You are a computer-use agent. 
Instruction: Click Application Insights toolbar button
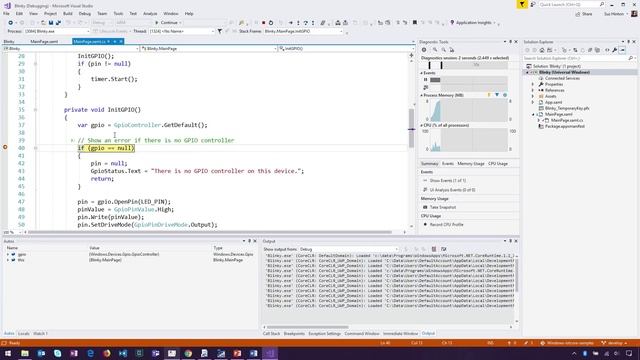tap(473, 23)
